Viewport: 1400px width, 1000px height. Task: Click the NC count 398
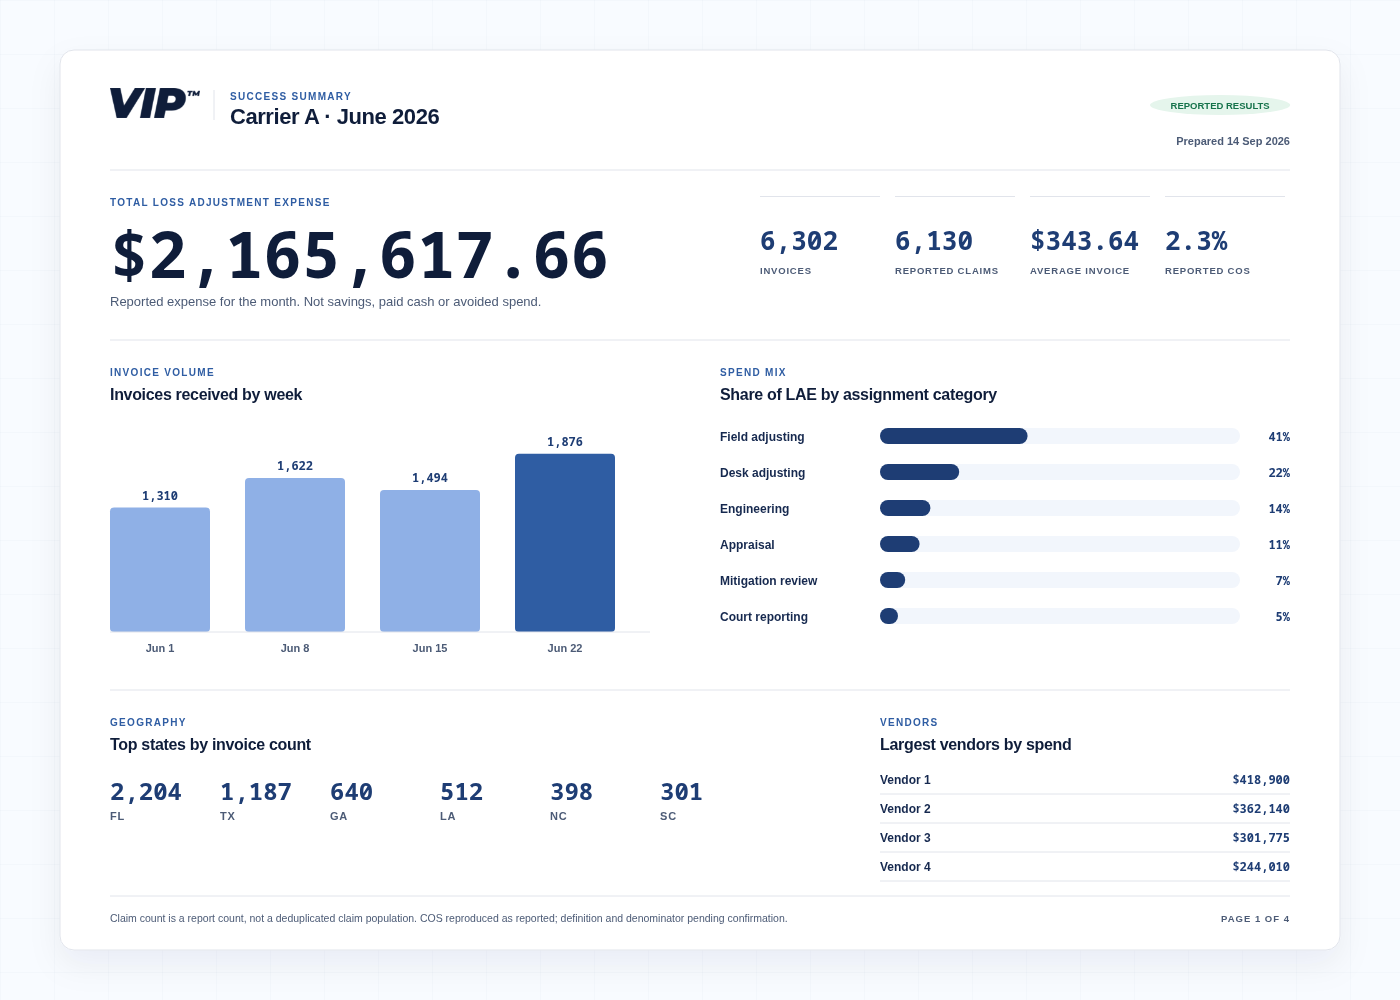571,792
